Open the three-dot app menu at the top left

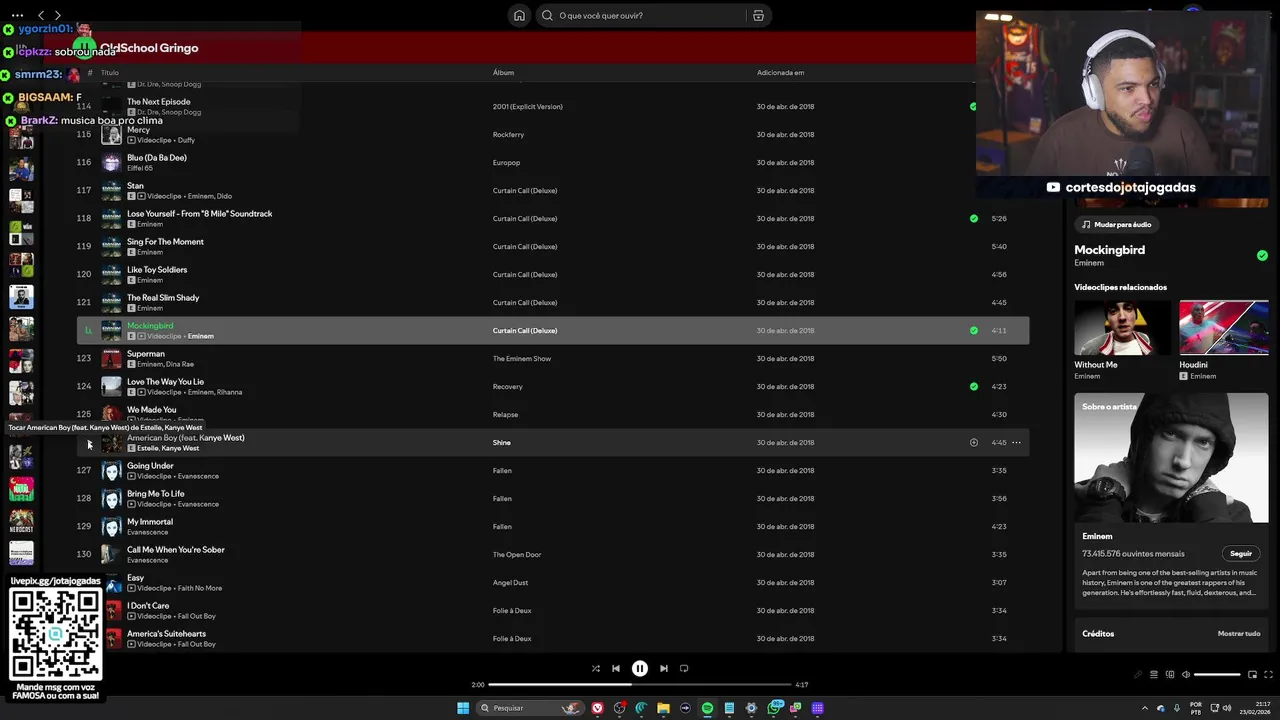pos(17,15)
